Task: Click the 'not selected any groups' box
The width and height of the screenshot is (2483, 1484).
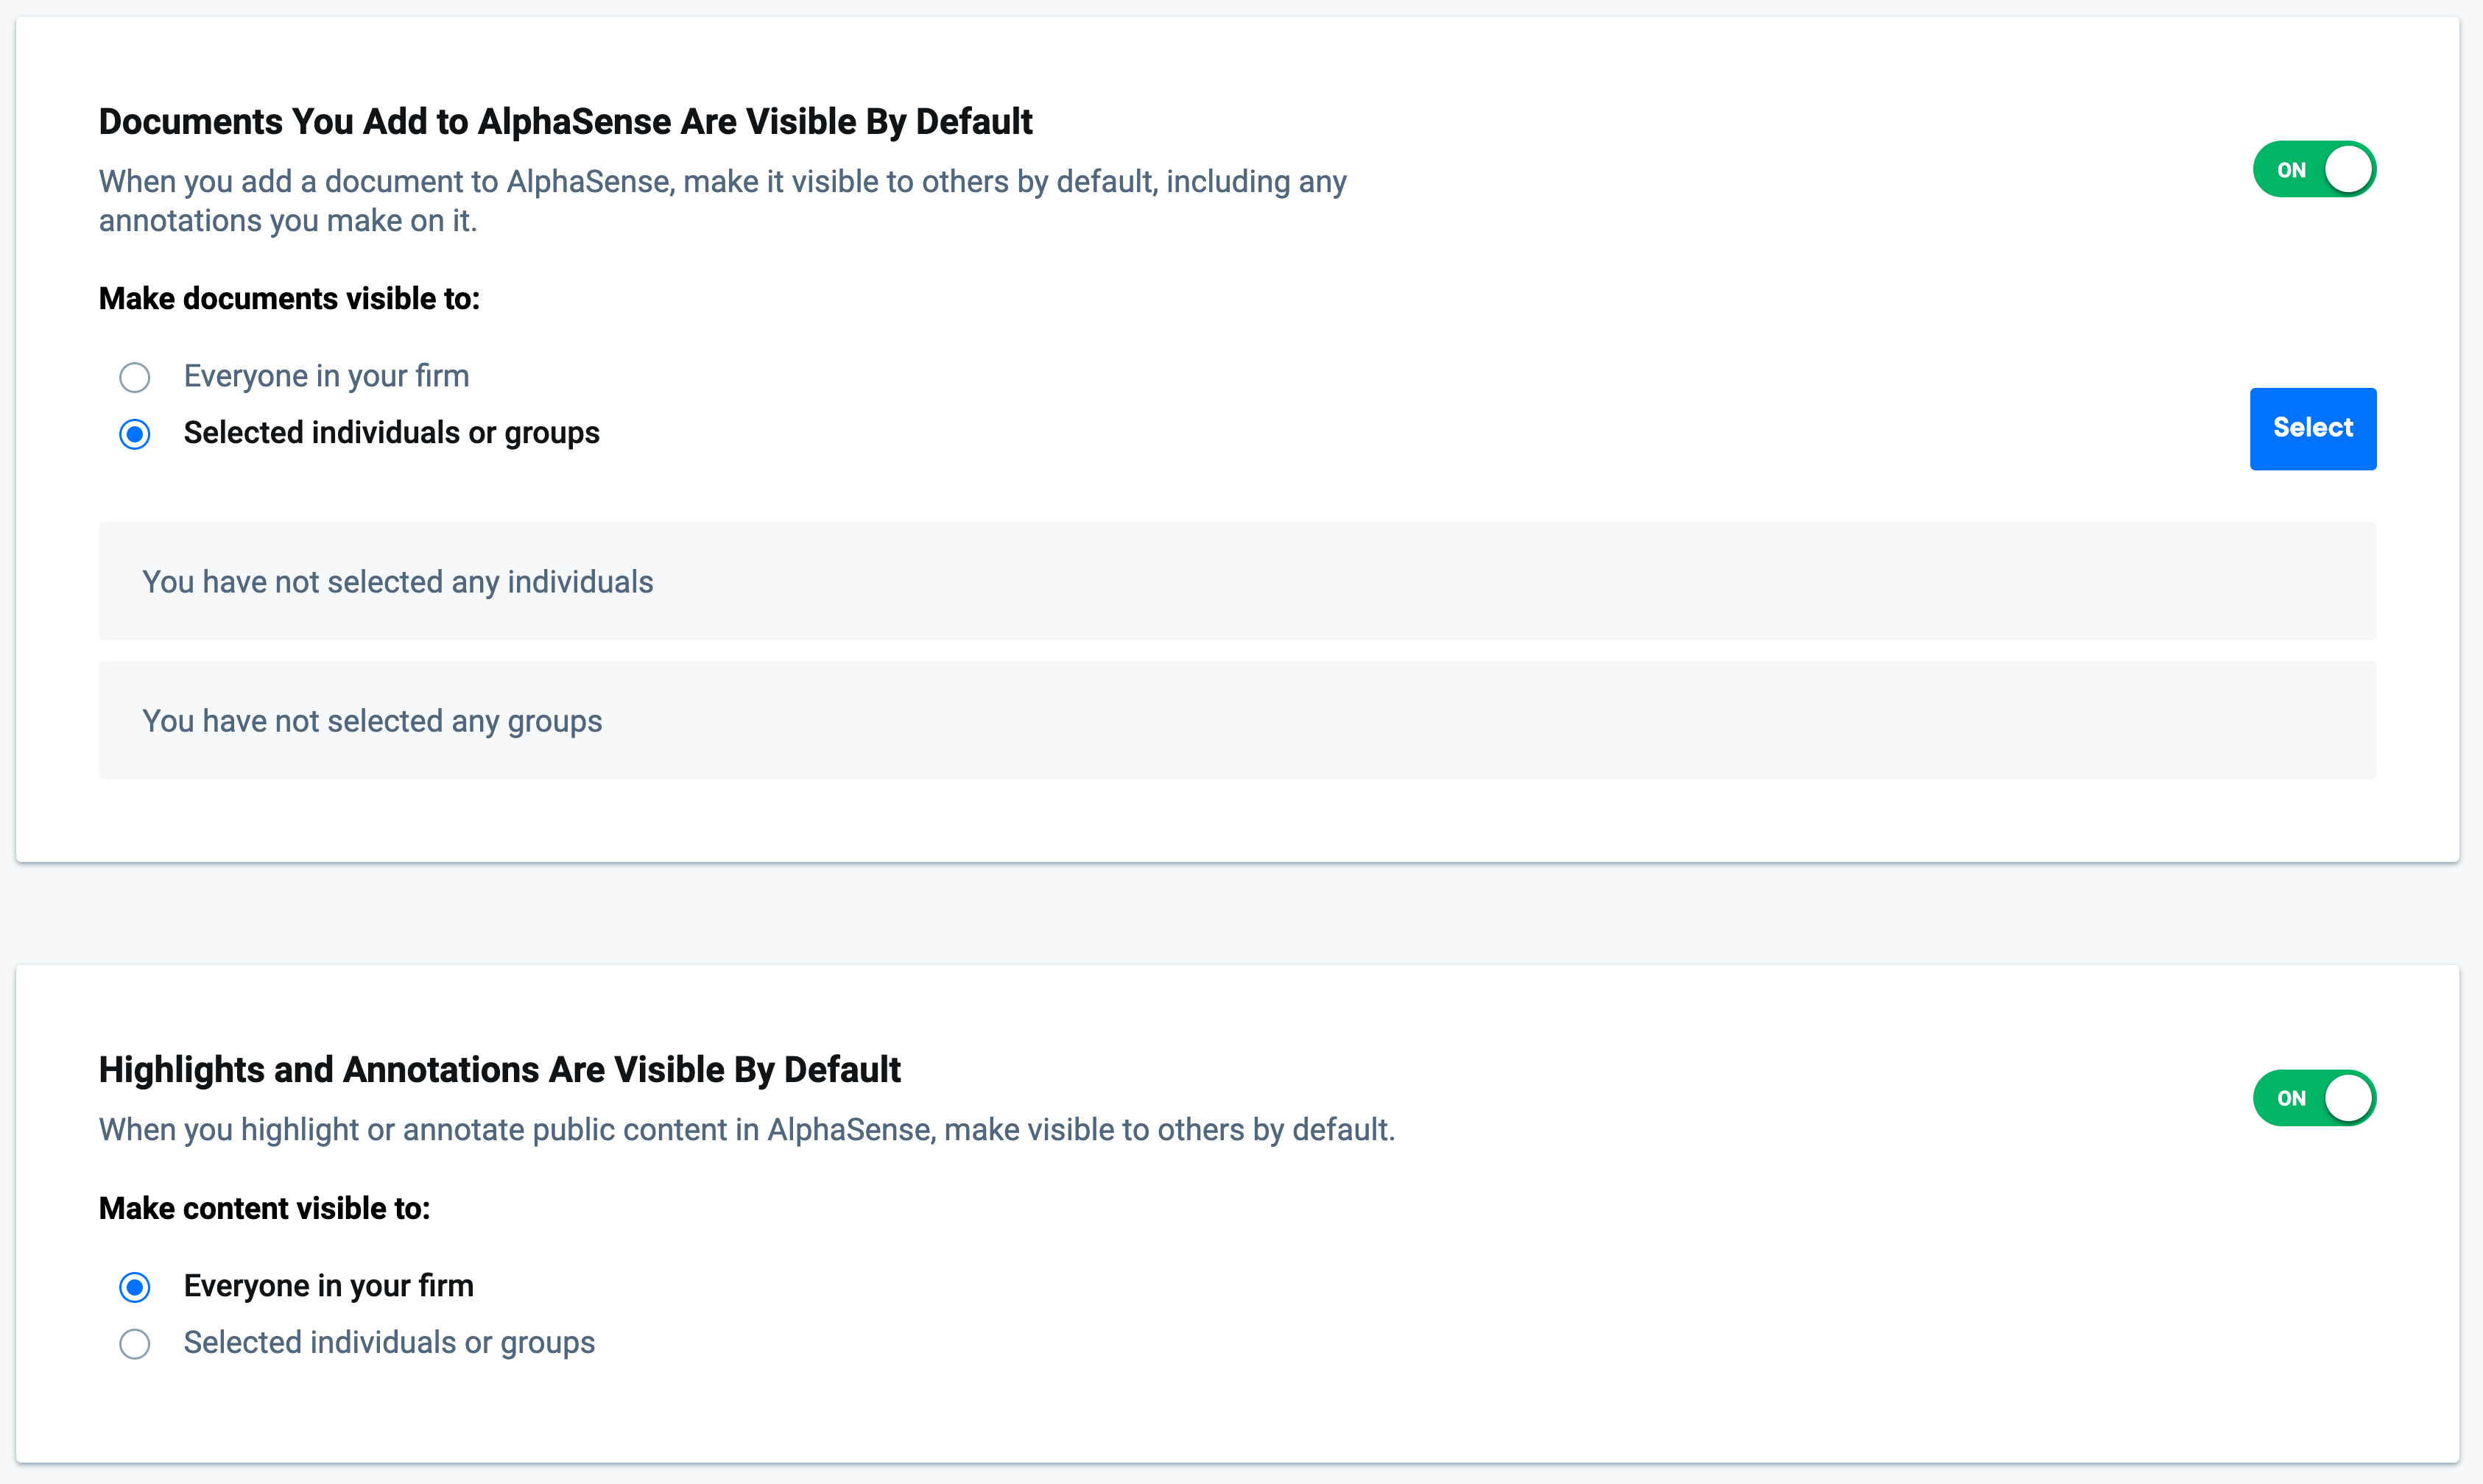Action: pyautogui.click(x=1237, y=720)
